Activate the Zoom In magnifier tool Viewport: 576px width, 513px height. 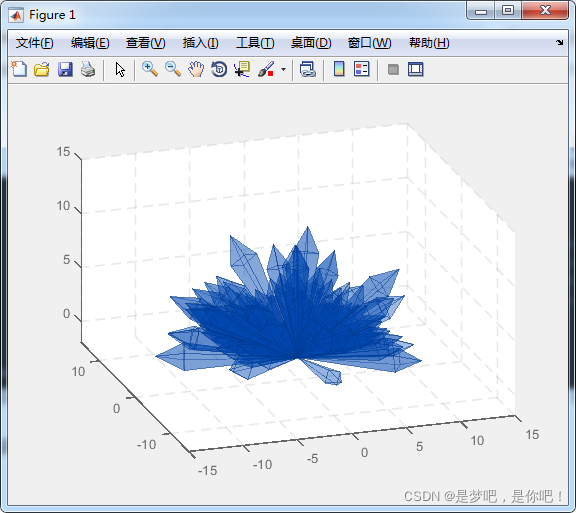tap(150, 69)
